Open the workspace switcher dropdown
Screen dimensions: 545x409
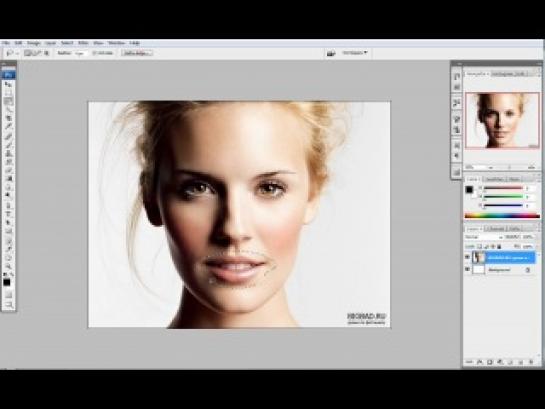tap(355, 53)
